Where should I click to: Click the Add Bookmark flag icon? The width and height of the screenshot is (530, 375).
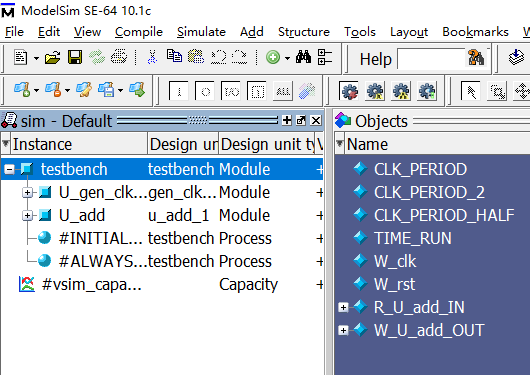click(x=22, y=90)
